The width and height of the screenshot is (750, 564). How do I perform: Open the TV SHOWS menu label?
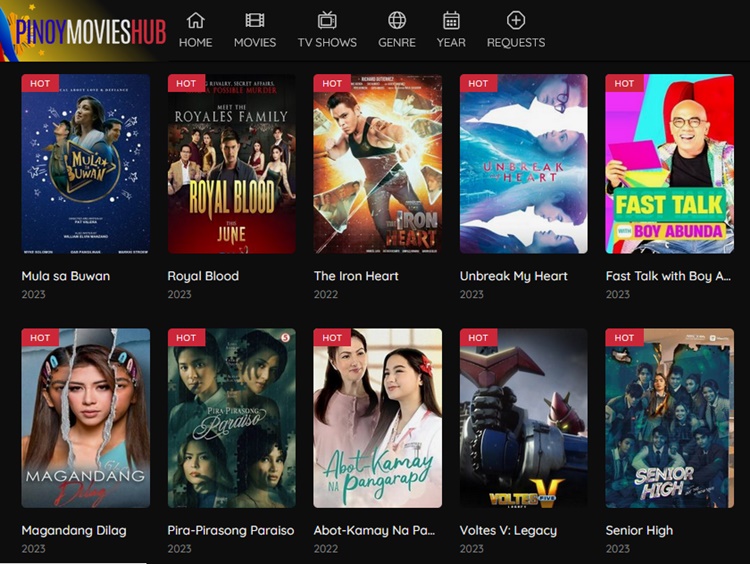[327, 43]
